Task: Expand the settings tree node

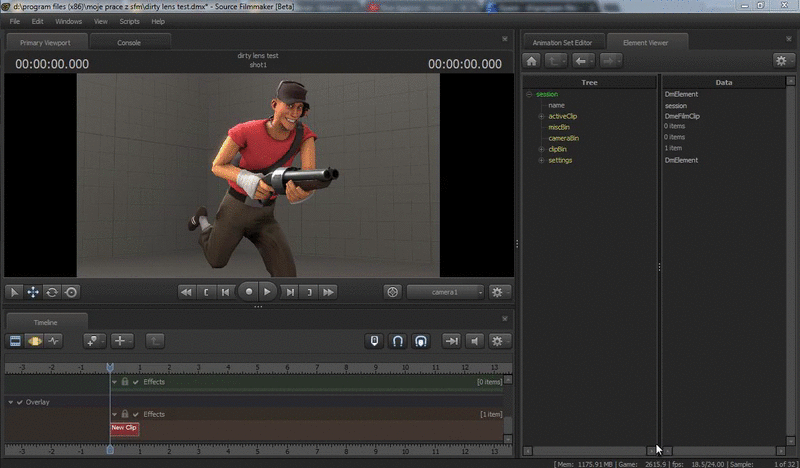Action: pos(541,160)
